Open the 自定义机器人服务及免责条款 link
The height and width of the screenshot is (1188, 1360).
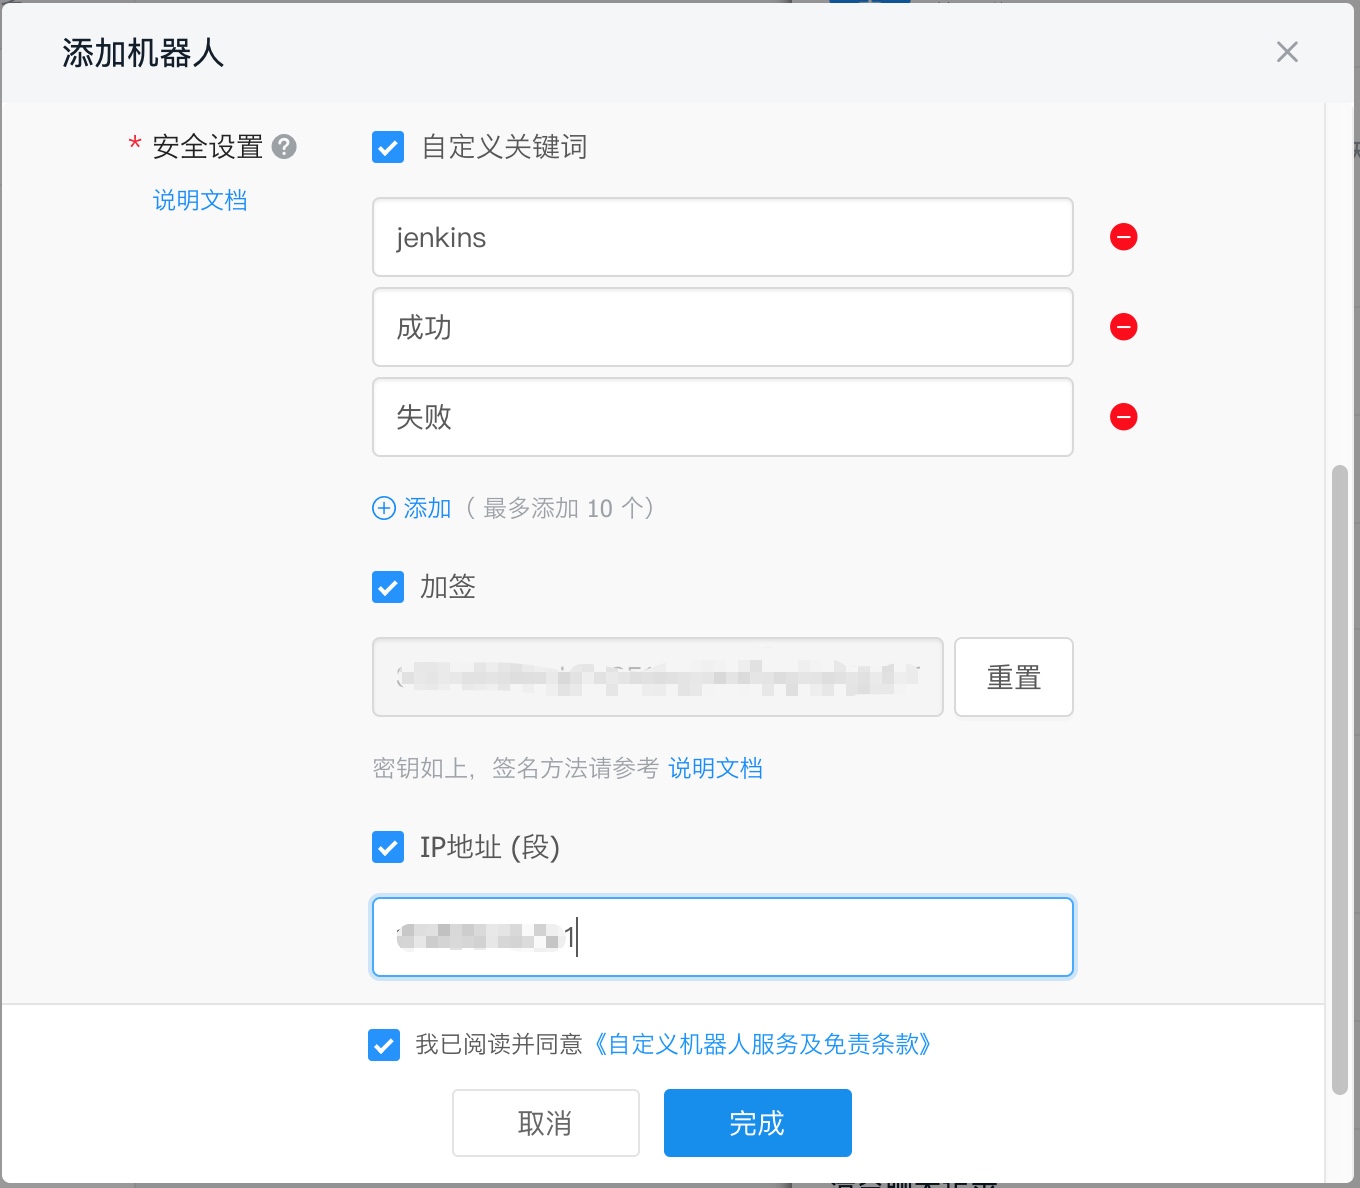(x=762, y=1045)
